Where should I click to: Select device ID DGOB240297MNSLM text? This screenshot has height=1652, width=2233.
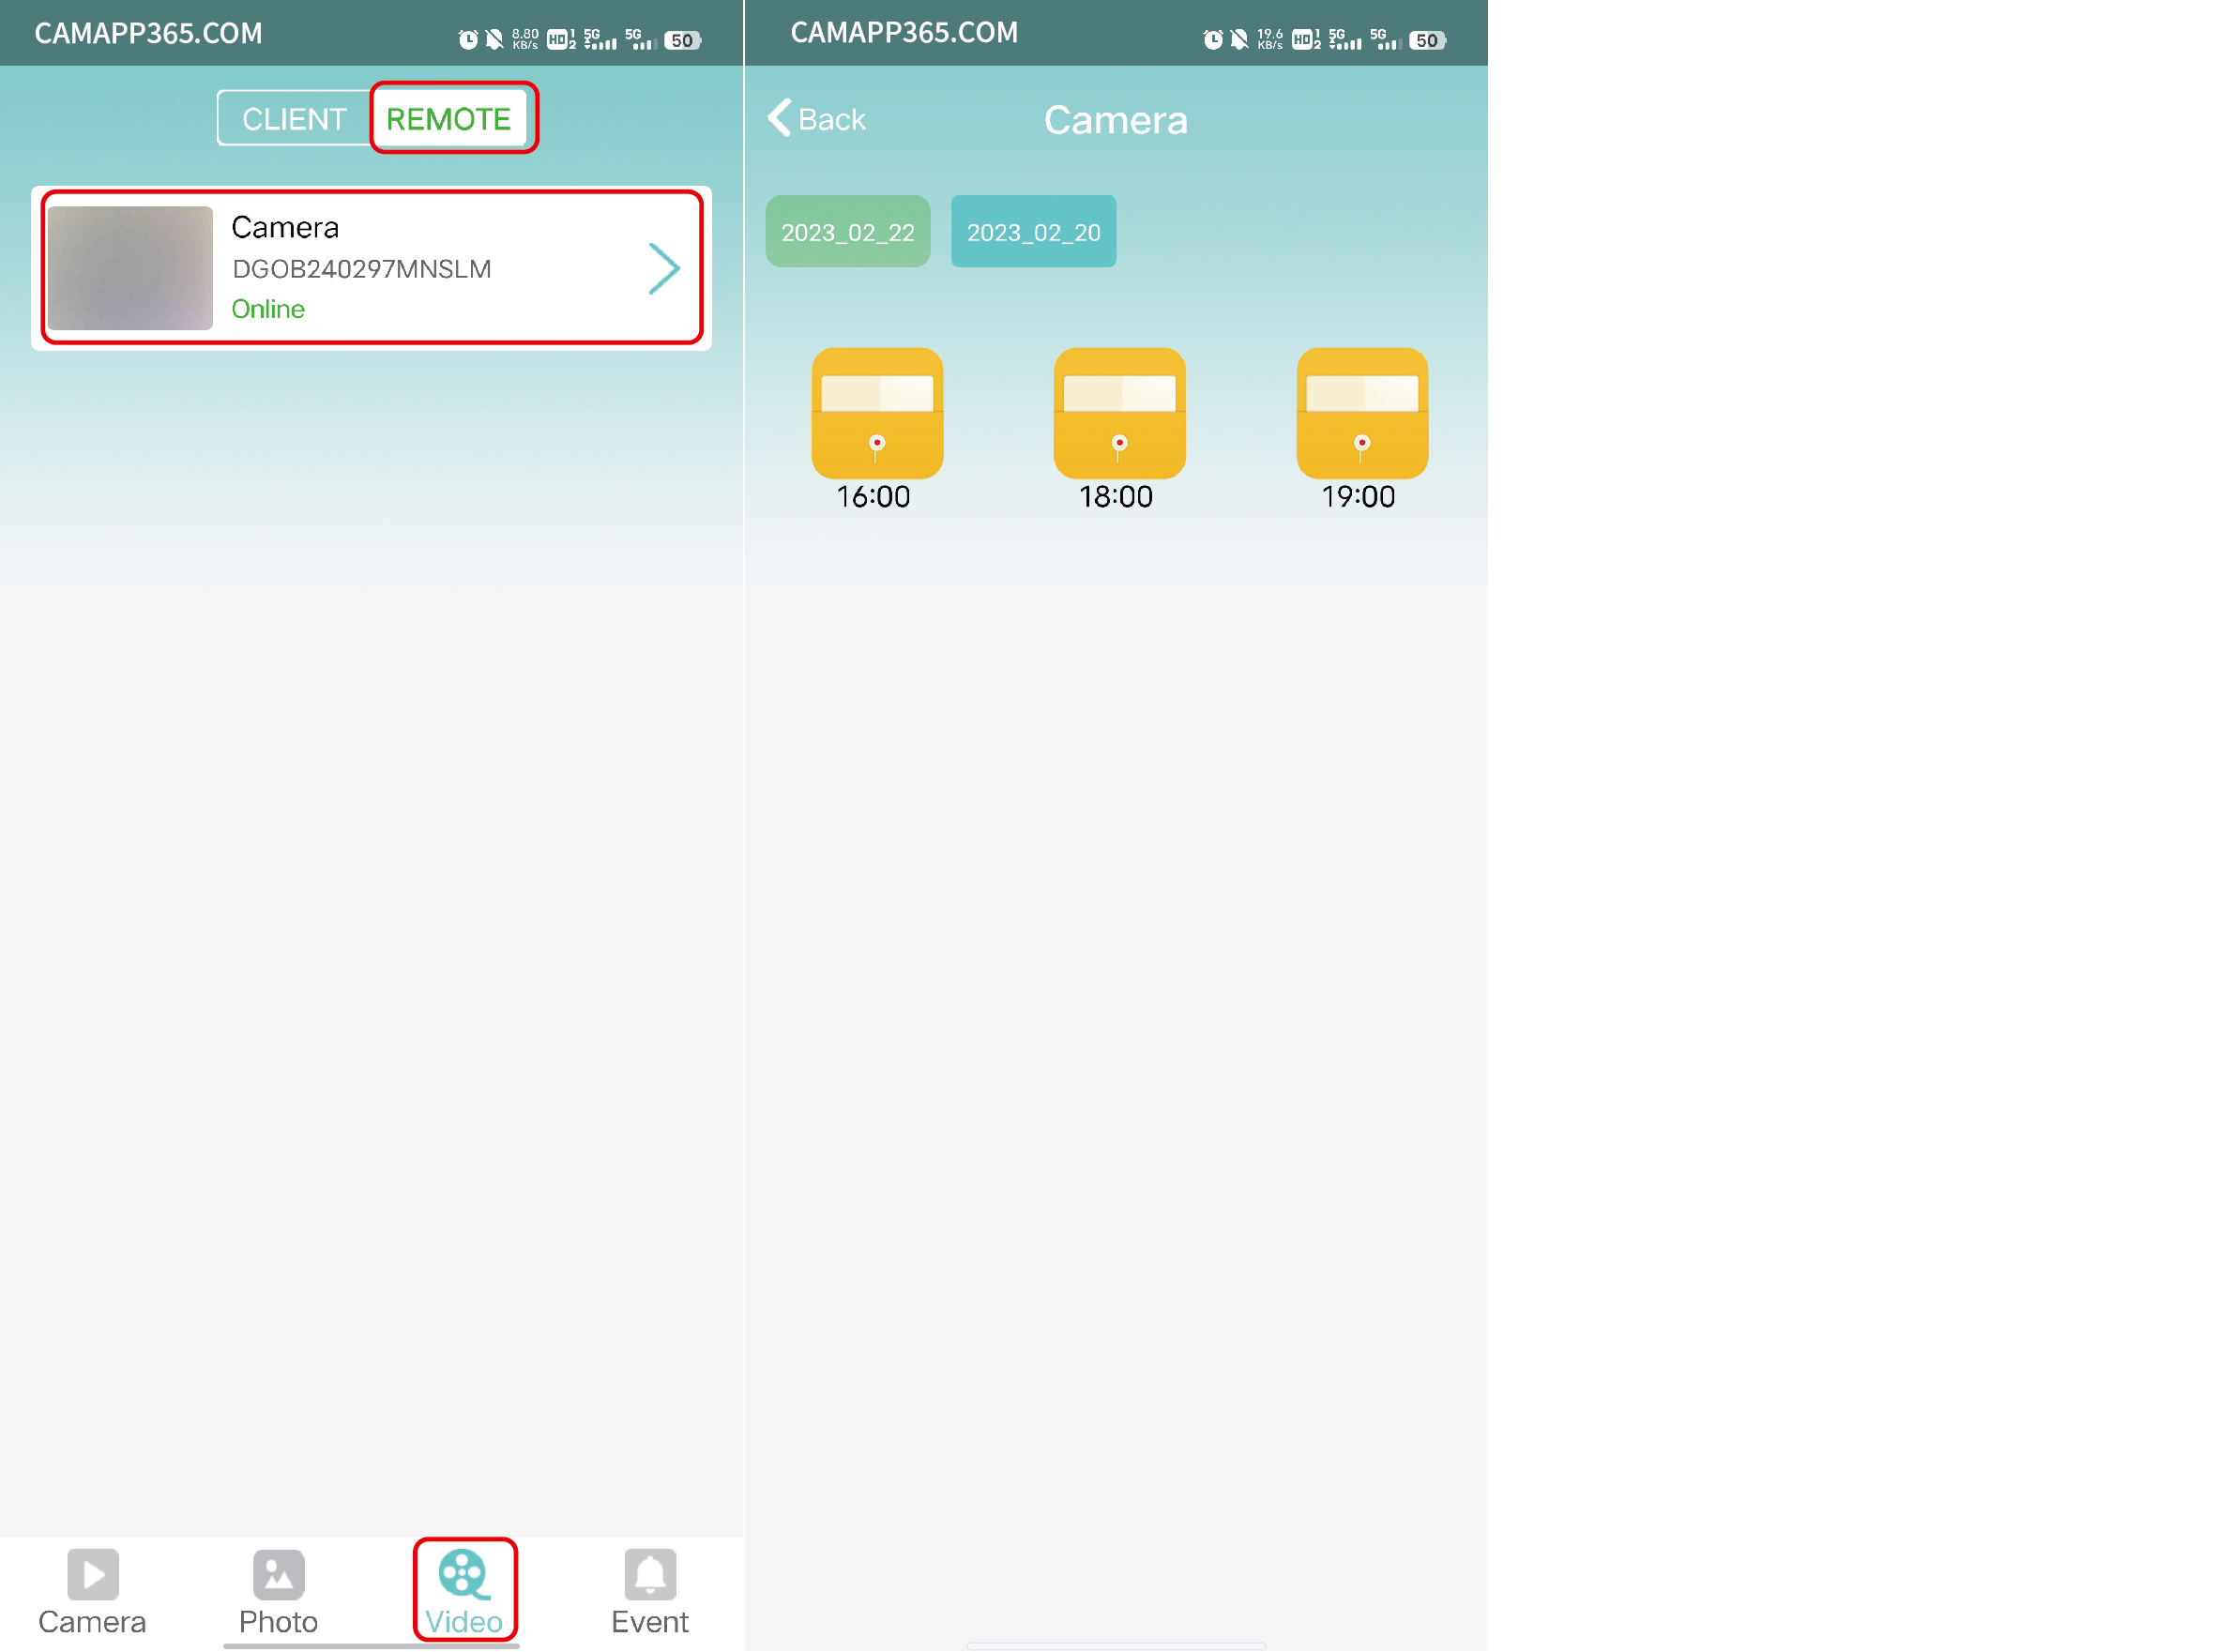(362, 269)
